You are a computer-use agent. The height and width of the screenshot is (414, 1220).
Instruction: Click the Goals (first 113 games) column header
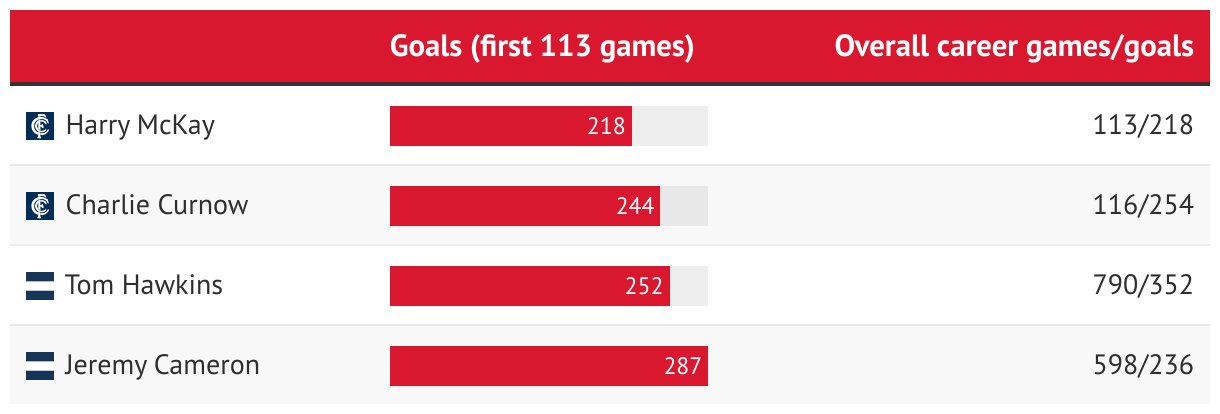542,46
